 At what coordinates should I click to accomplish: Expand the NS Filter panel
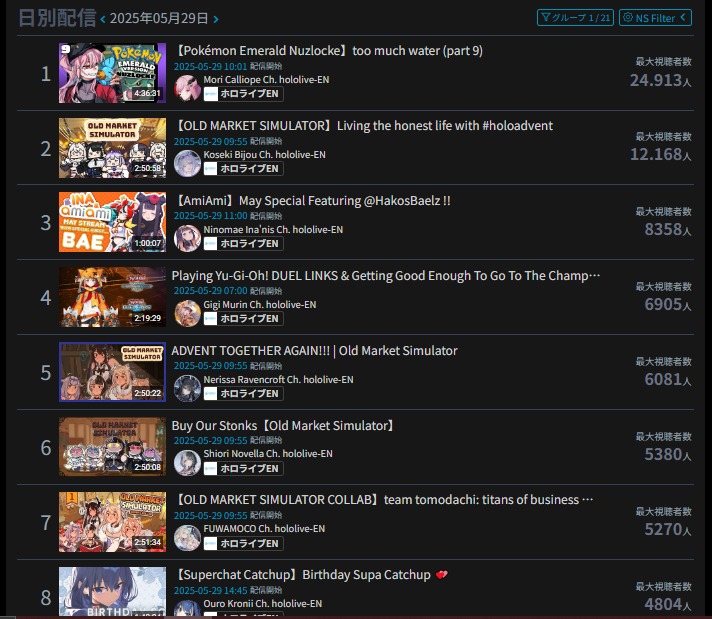pyautogui.click(x=655, y=18)
